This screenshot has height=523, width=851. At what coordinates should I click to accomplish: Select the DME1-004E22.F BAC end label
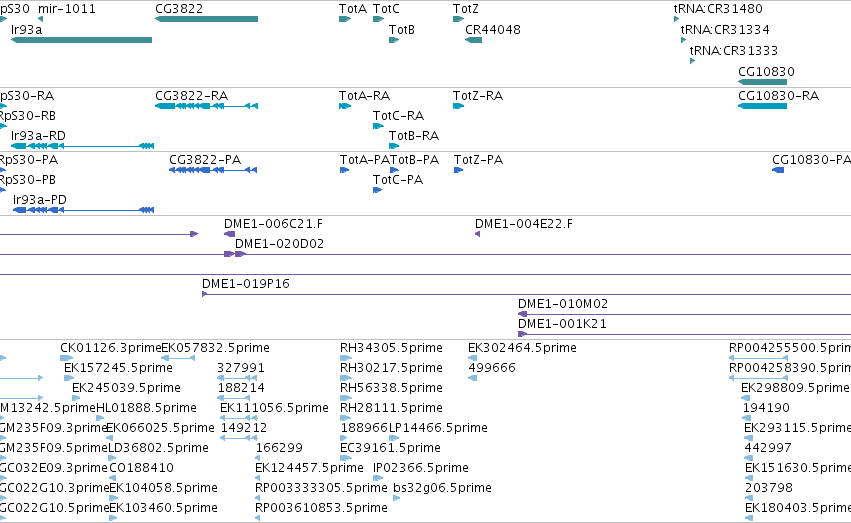pos(524,224)
